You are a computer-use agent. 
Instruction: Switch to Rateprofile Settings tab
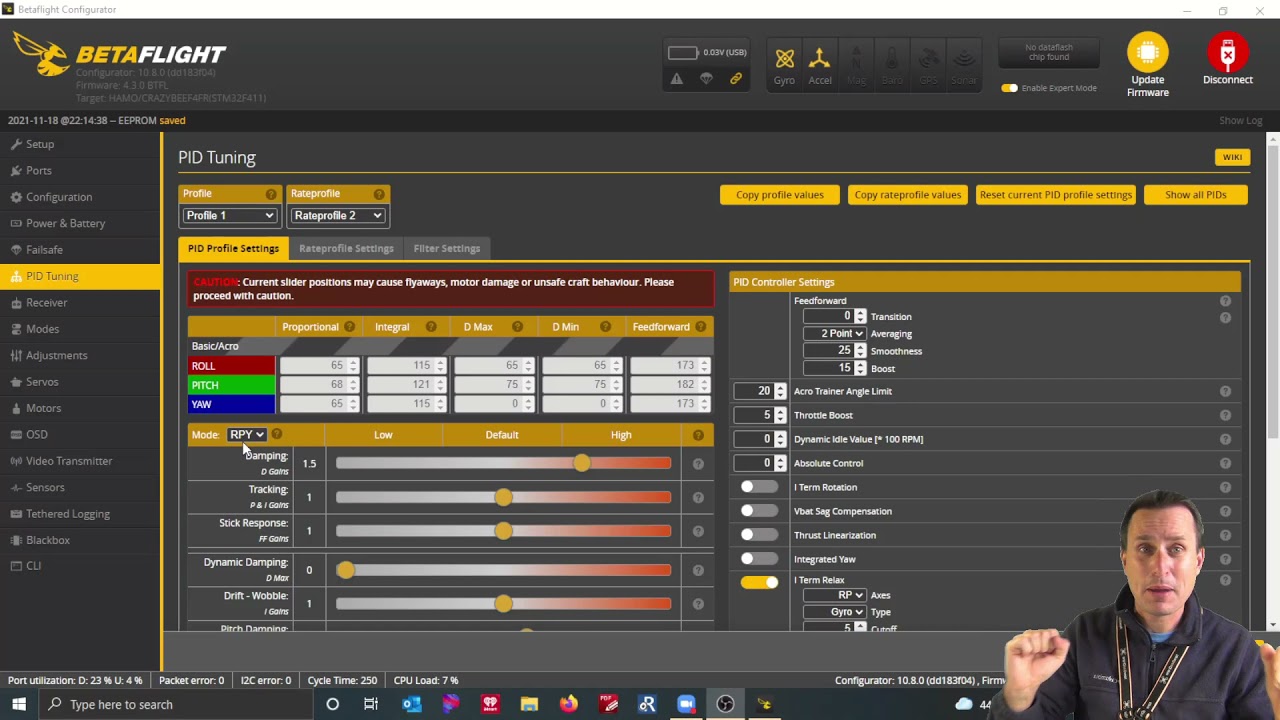tap(346, 249)
